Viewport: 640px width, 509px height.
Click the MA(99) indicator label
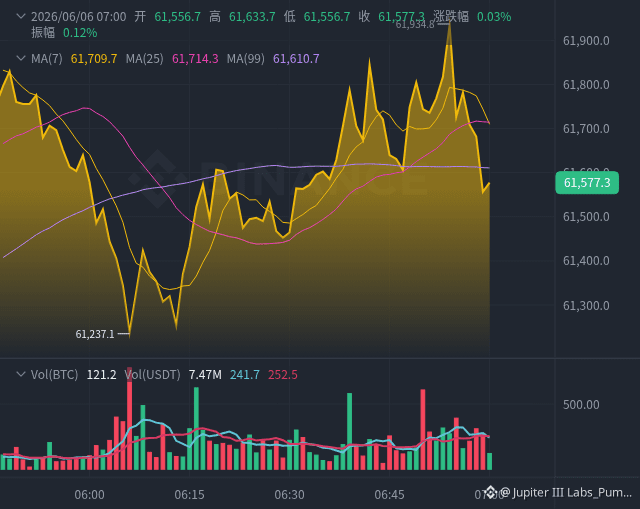coord(246,59)
